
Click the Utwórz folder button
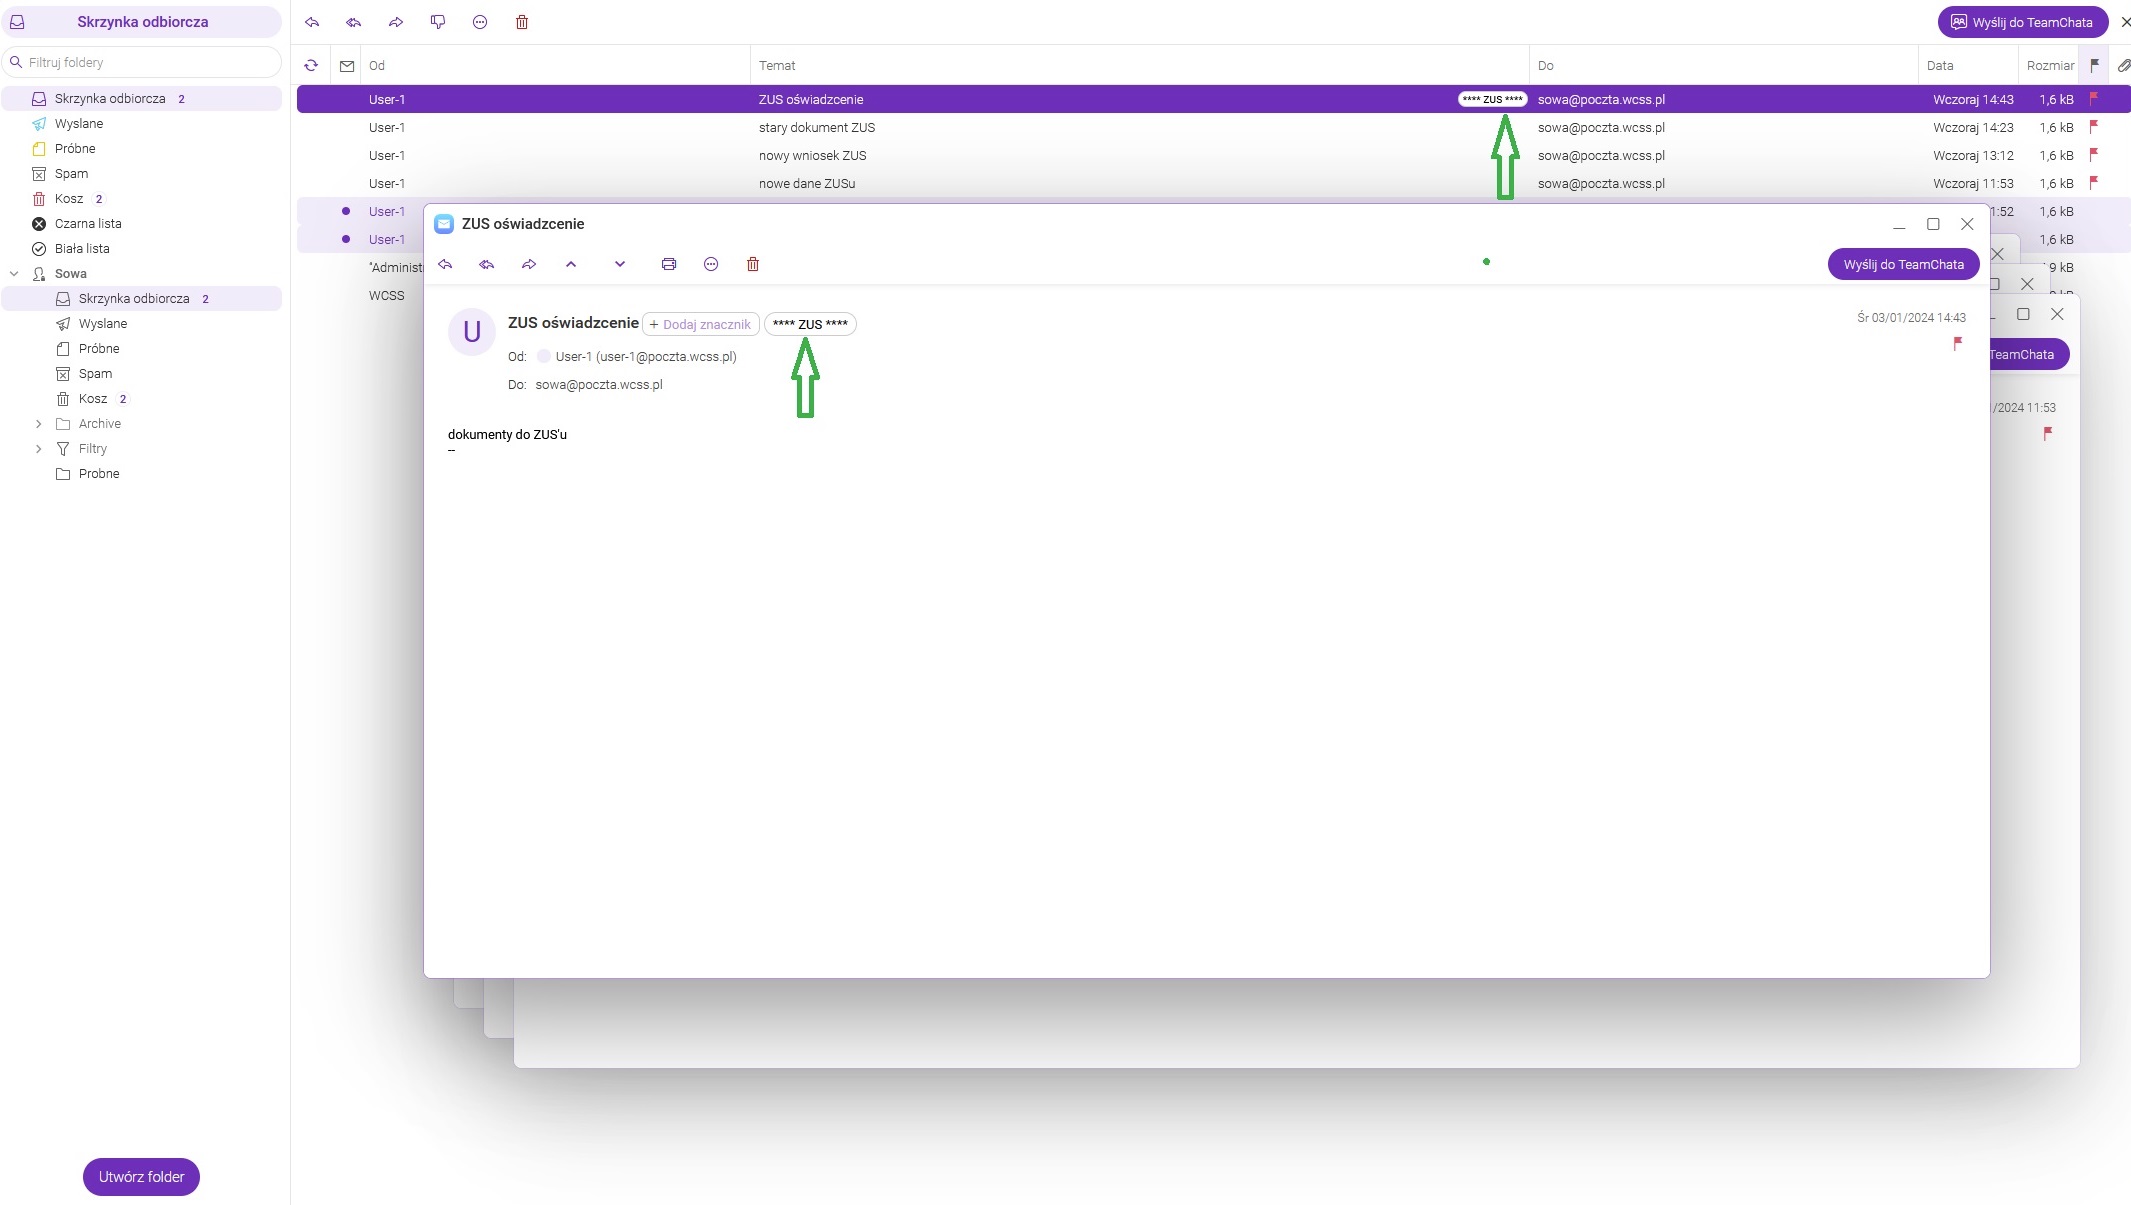(x=141, y=1177)
